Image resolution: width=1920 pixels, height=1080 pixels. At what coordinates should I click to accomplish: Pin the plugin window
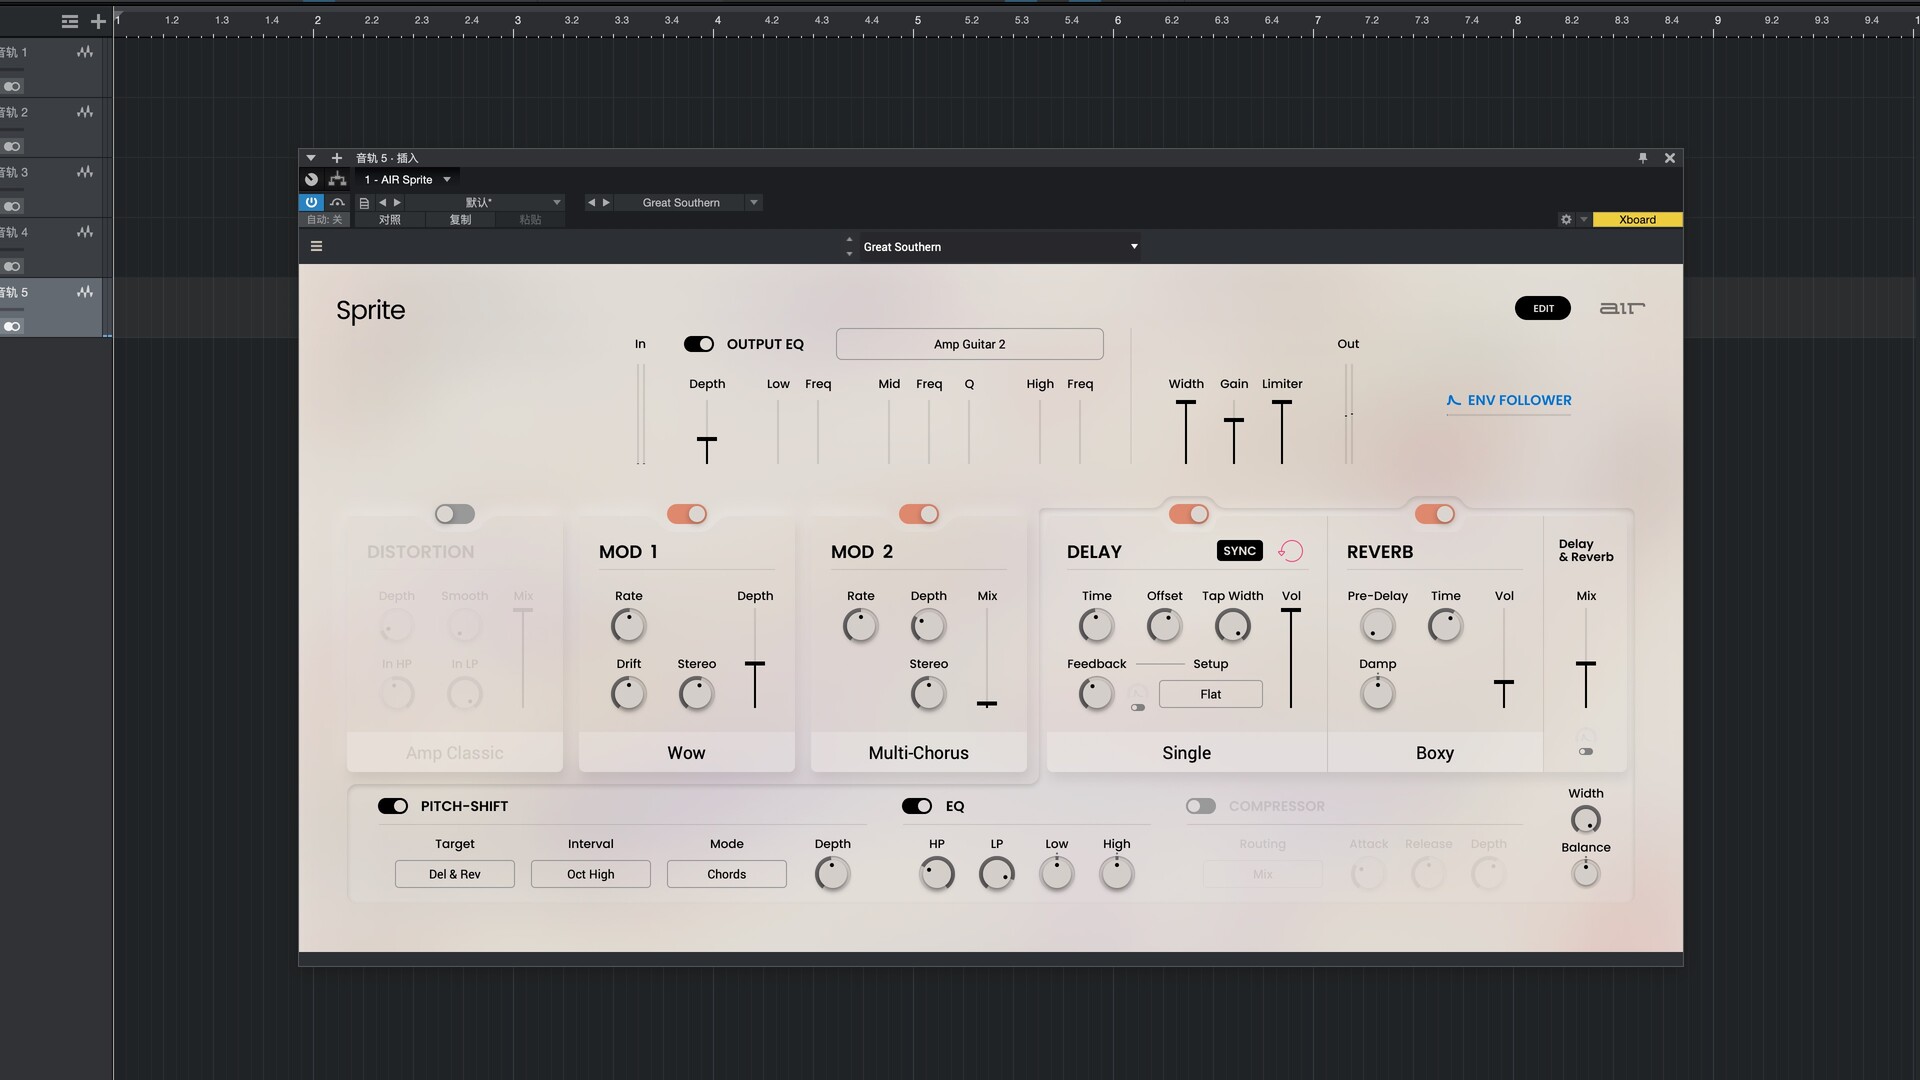pyautogui.click(x=1642, y=158)
